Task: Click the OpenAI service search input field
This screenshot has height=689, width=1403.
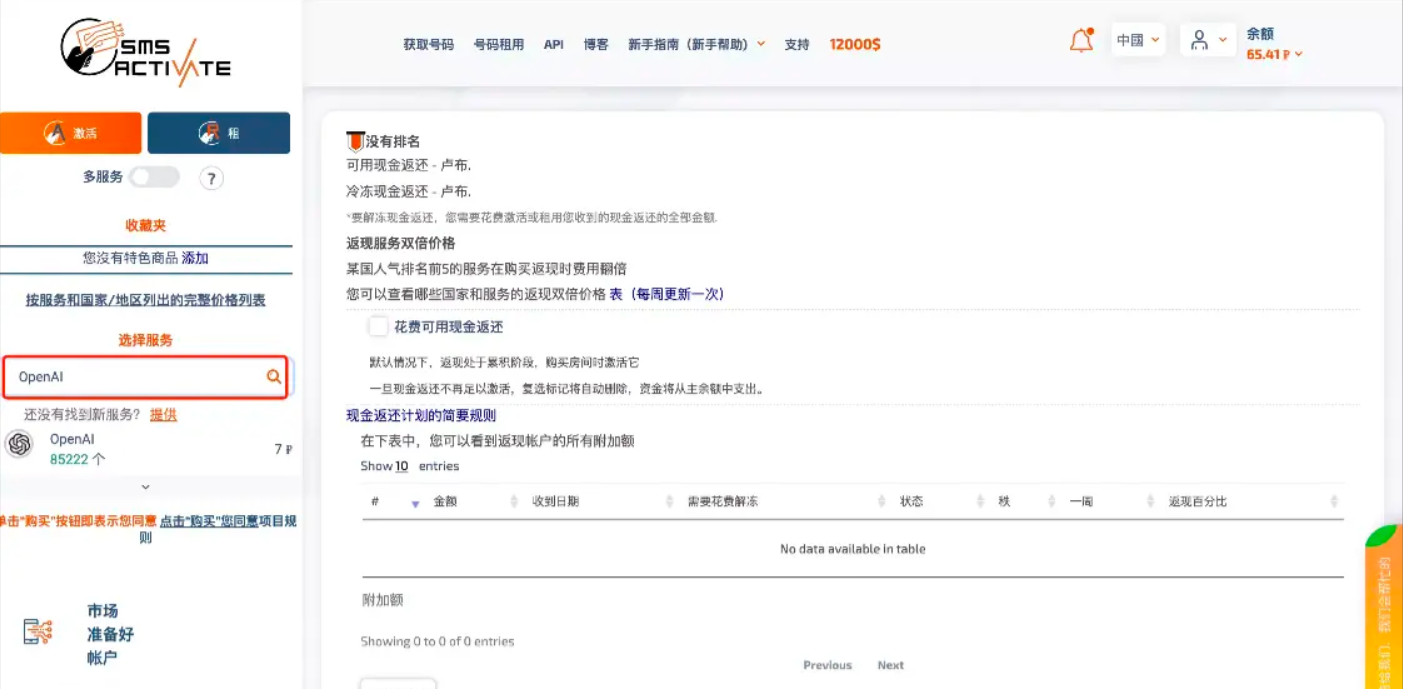Action: [x=145, y=377]
